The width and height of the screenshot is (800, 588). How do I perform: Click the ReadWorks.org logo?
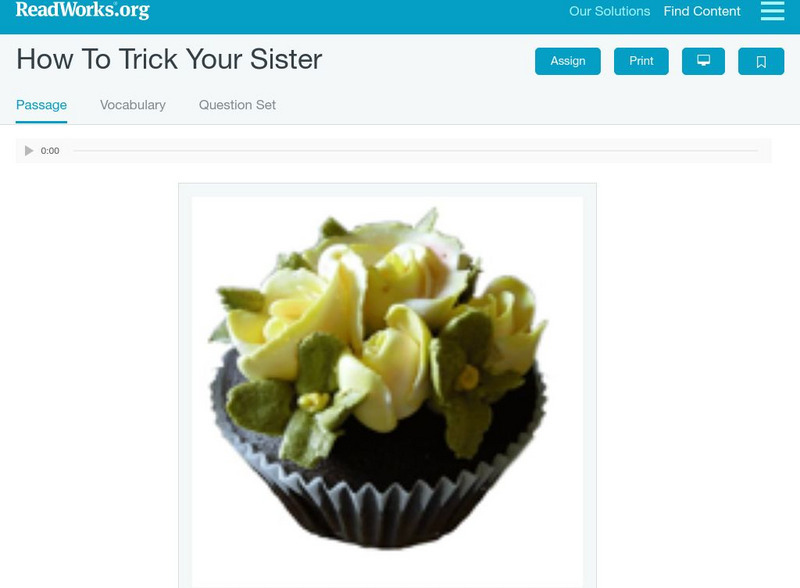[x=83, y=10]
